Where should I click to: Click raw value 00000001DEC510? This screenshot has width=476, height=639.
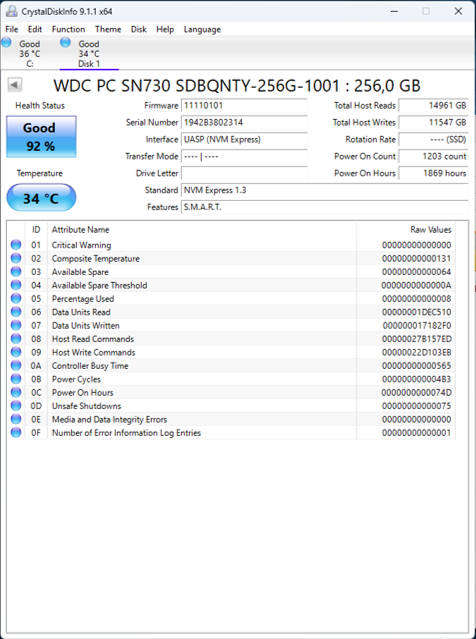[x=416, y=312]
